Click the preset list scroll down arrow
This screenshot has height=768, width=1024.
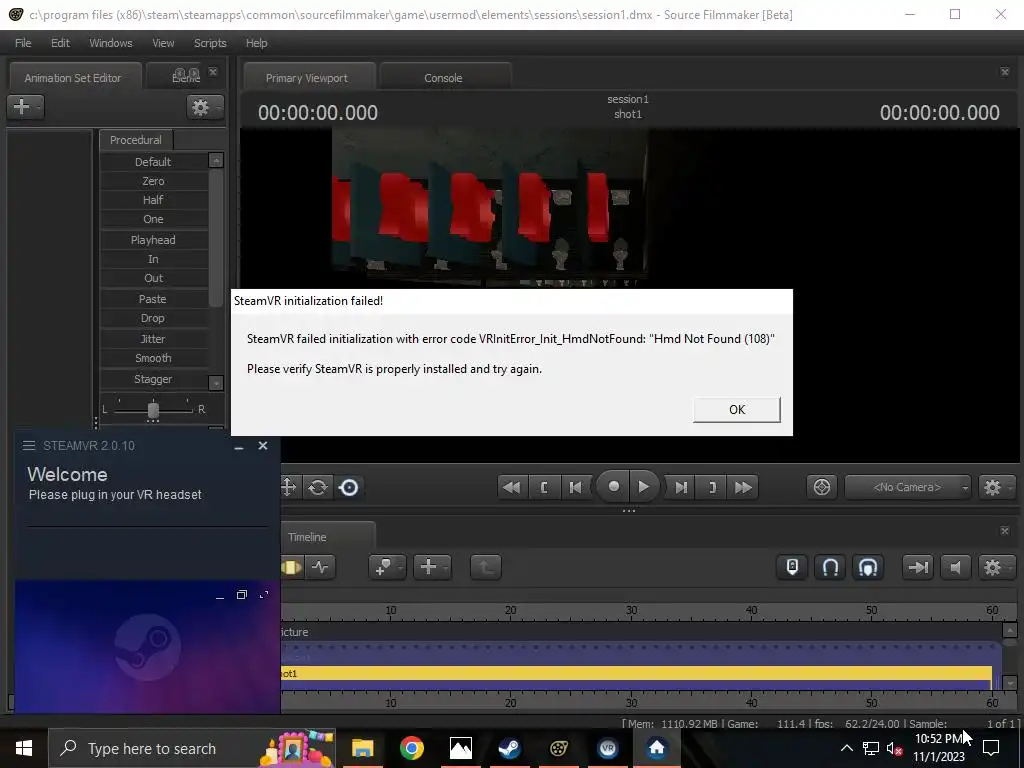tap(216, 383)
